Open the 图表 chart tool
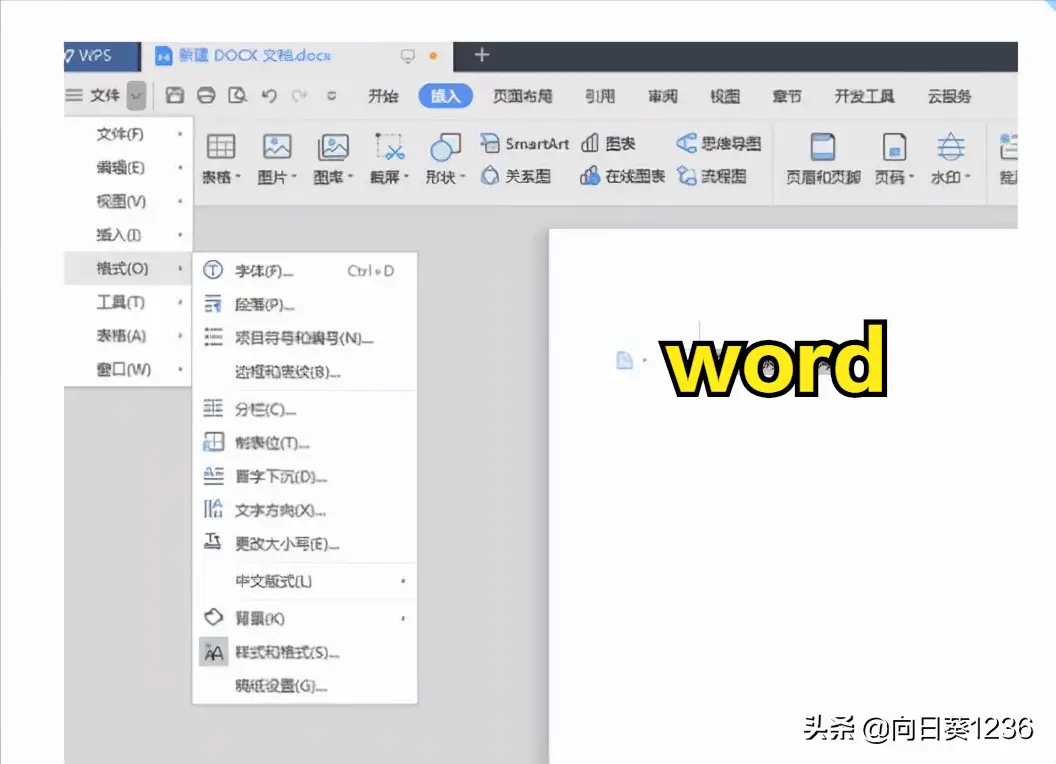 [x=605, y=143]
